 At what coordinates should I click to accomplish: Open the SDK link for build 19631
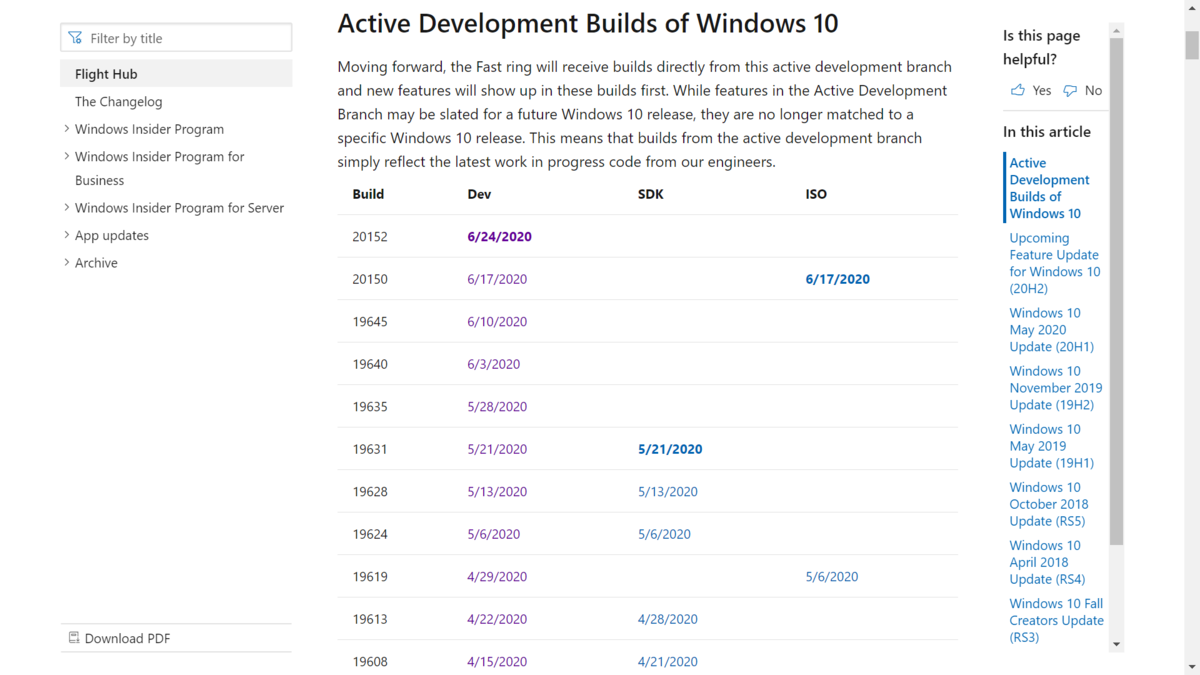coord(670,448)
